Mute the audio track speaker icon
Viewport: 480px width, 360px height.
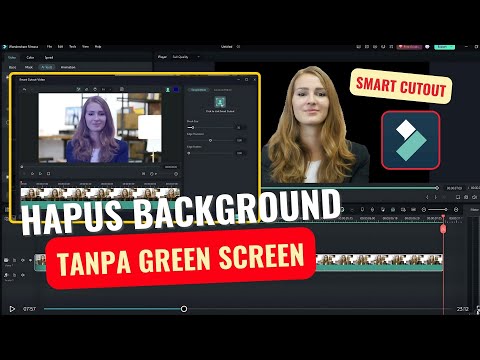23,275
